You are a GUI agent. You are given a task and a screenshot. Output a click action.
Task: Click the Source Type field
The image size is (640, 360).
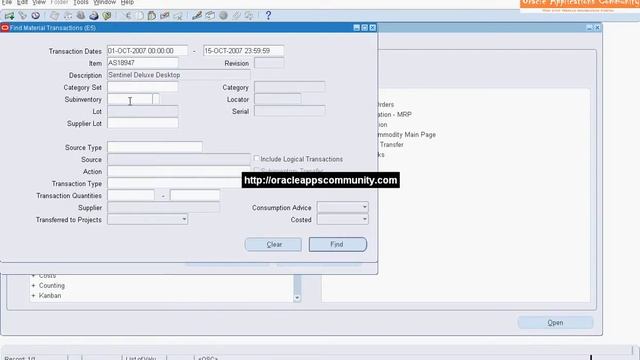155,147
